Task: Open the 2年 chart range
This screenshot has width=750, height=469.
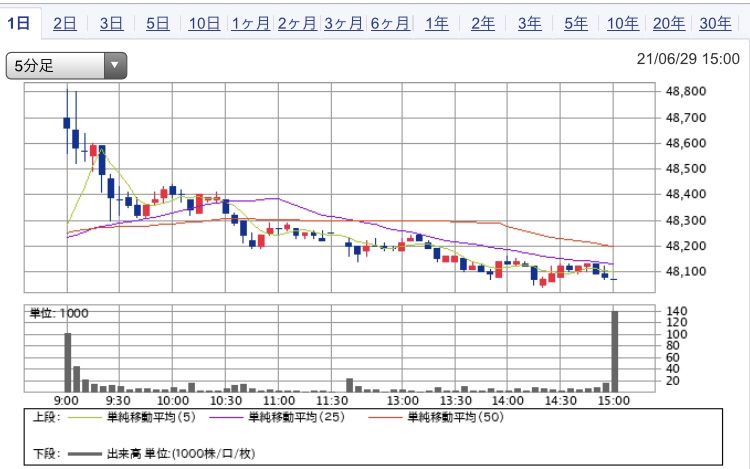Action: 483,23
